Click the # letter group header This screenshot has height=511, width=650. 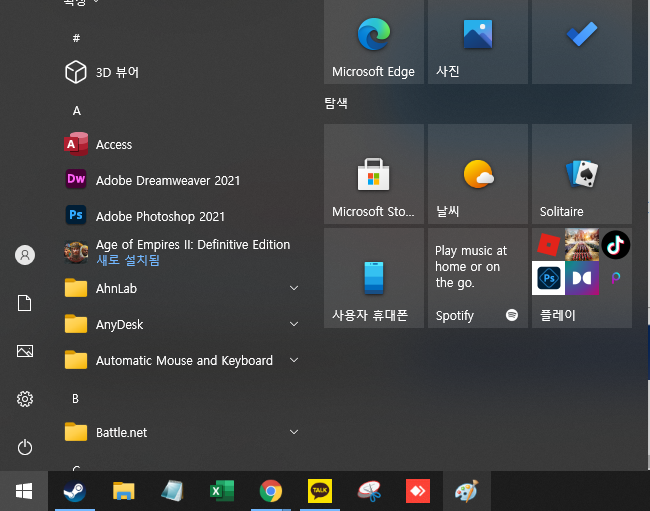(x=76, y=38)
